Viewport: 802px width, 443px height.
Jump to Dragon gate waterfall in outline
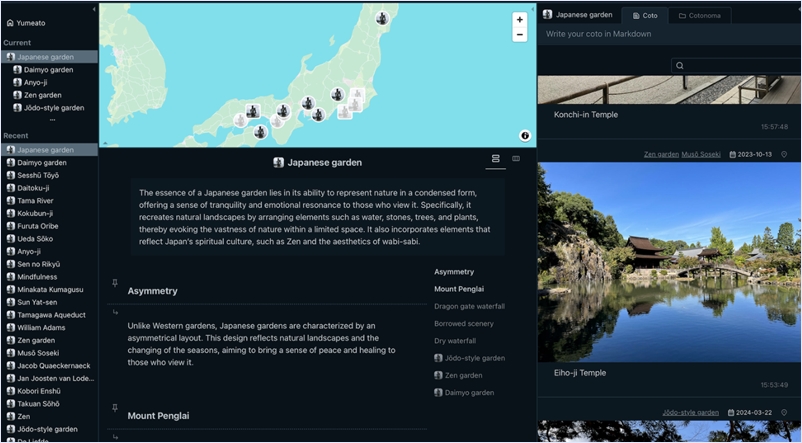tap(469, 306)
